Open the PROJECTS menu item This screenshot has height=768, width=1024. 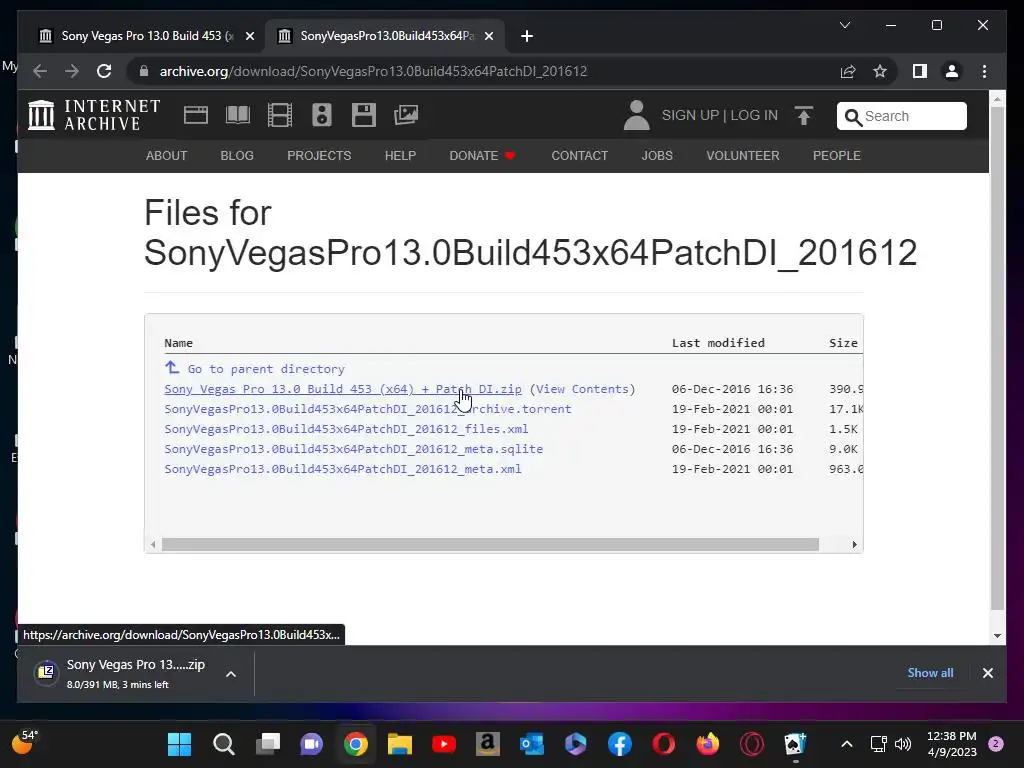click(319, 155)
